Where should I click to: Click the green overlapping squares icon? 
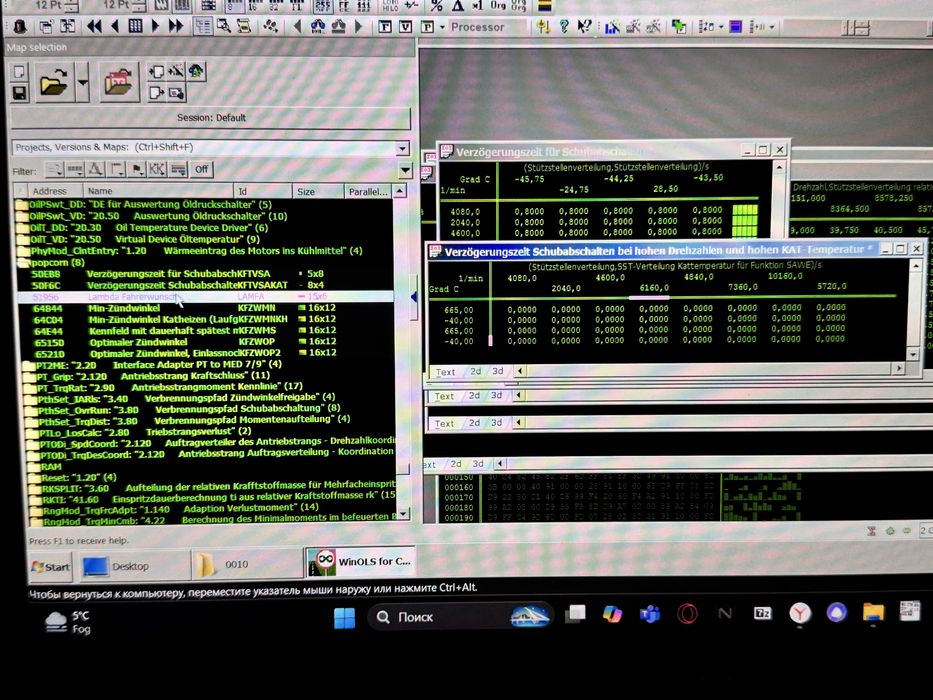(678, 27)
